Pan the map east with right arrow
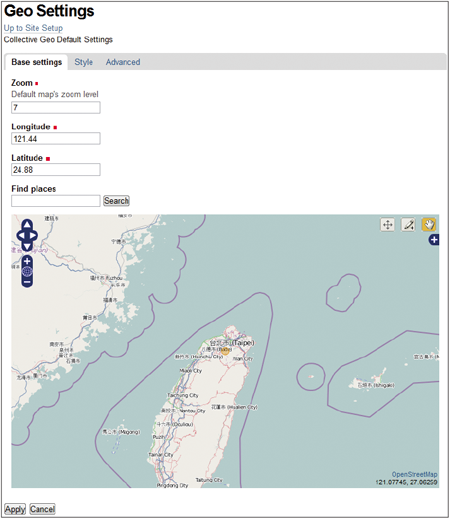Image resolution: width=450 pixels, height=519 pixels. pyautogui.click(x=33, y=236)
